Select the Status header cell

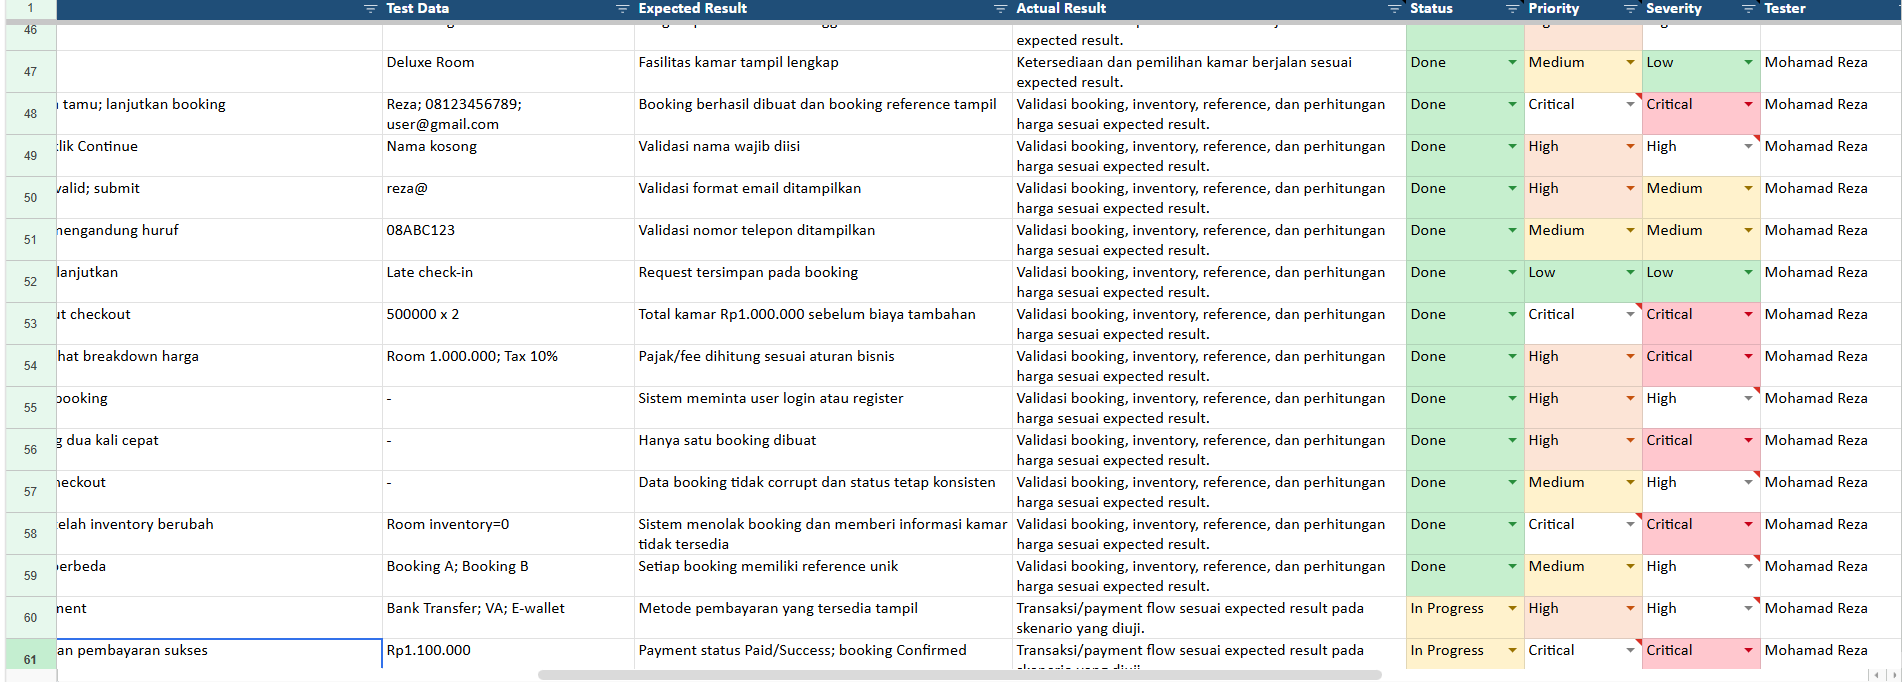1465,9
